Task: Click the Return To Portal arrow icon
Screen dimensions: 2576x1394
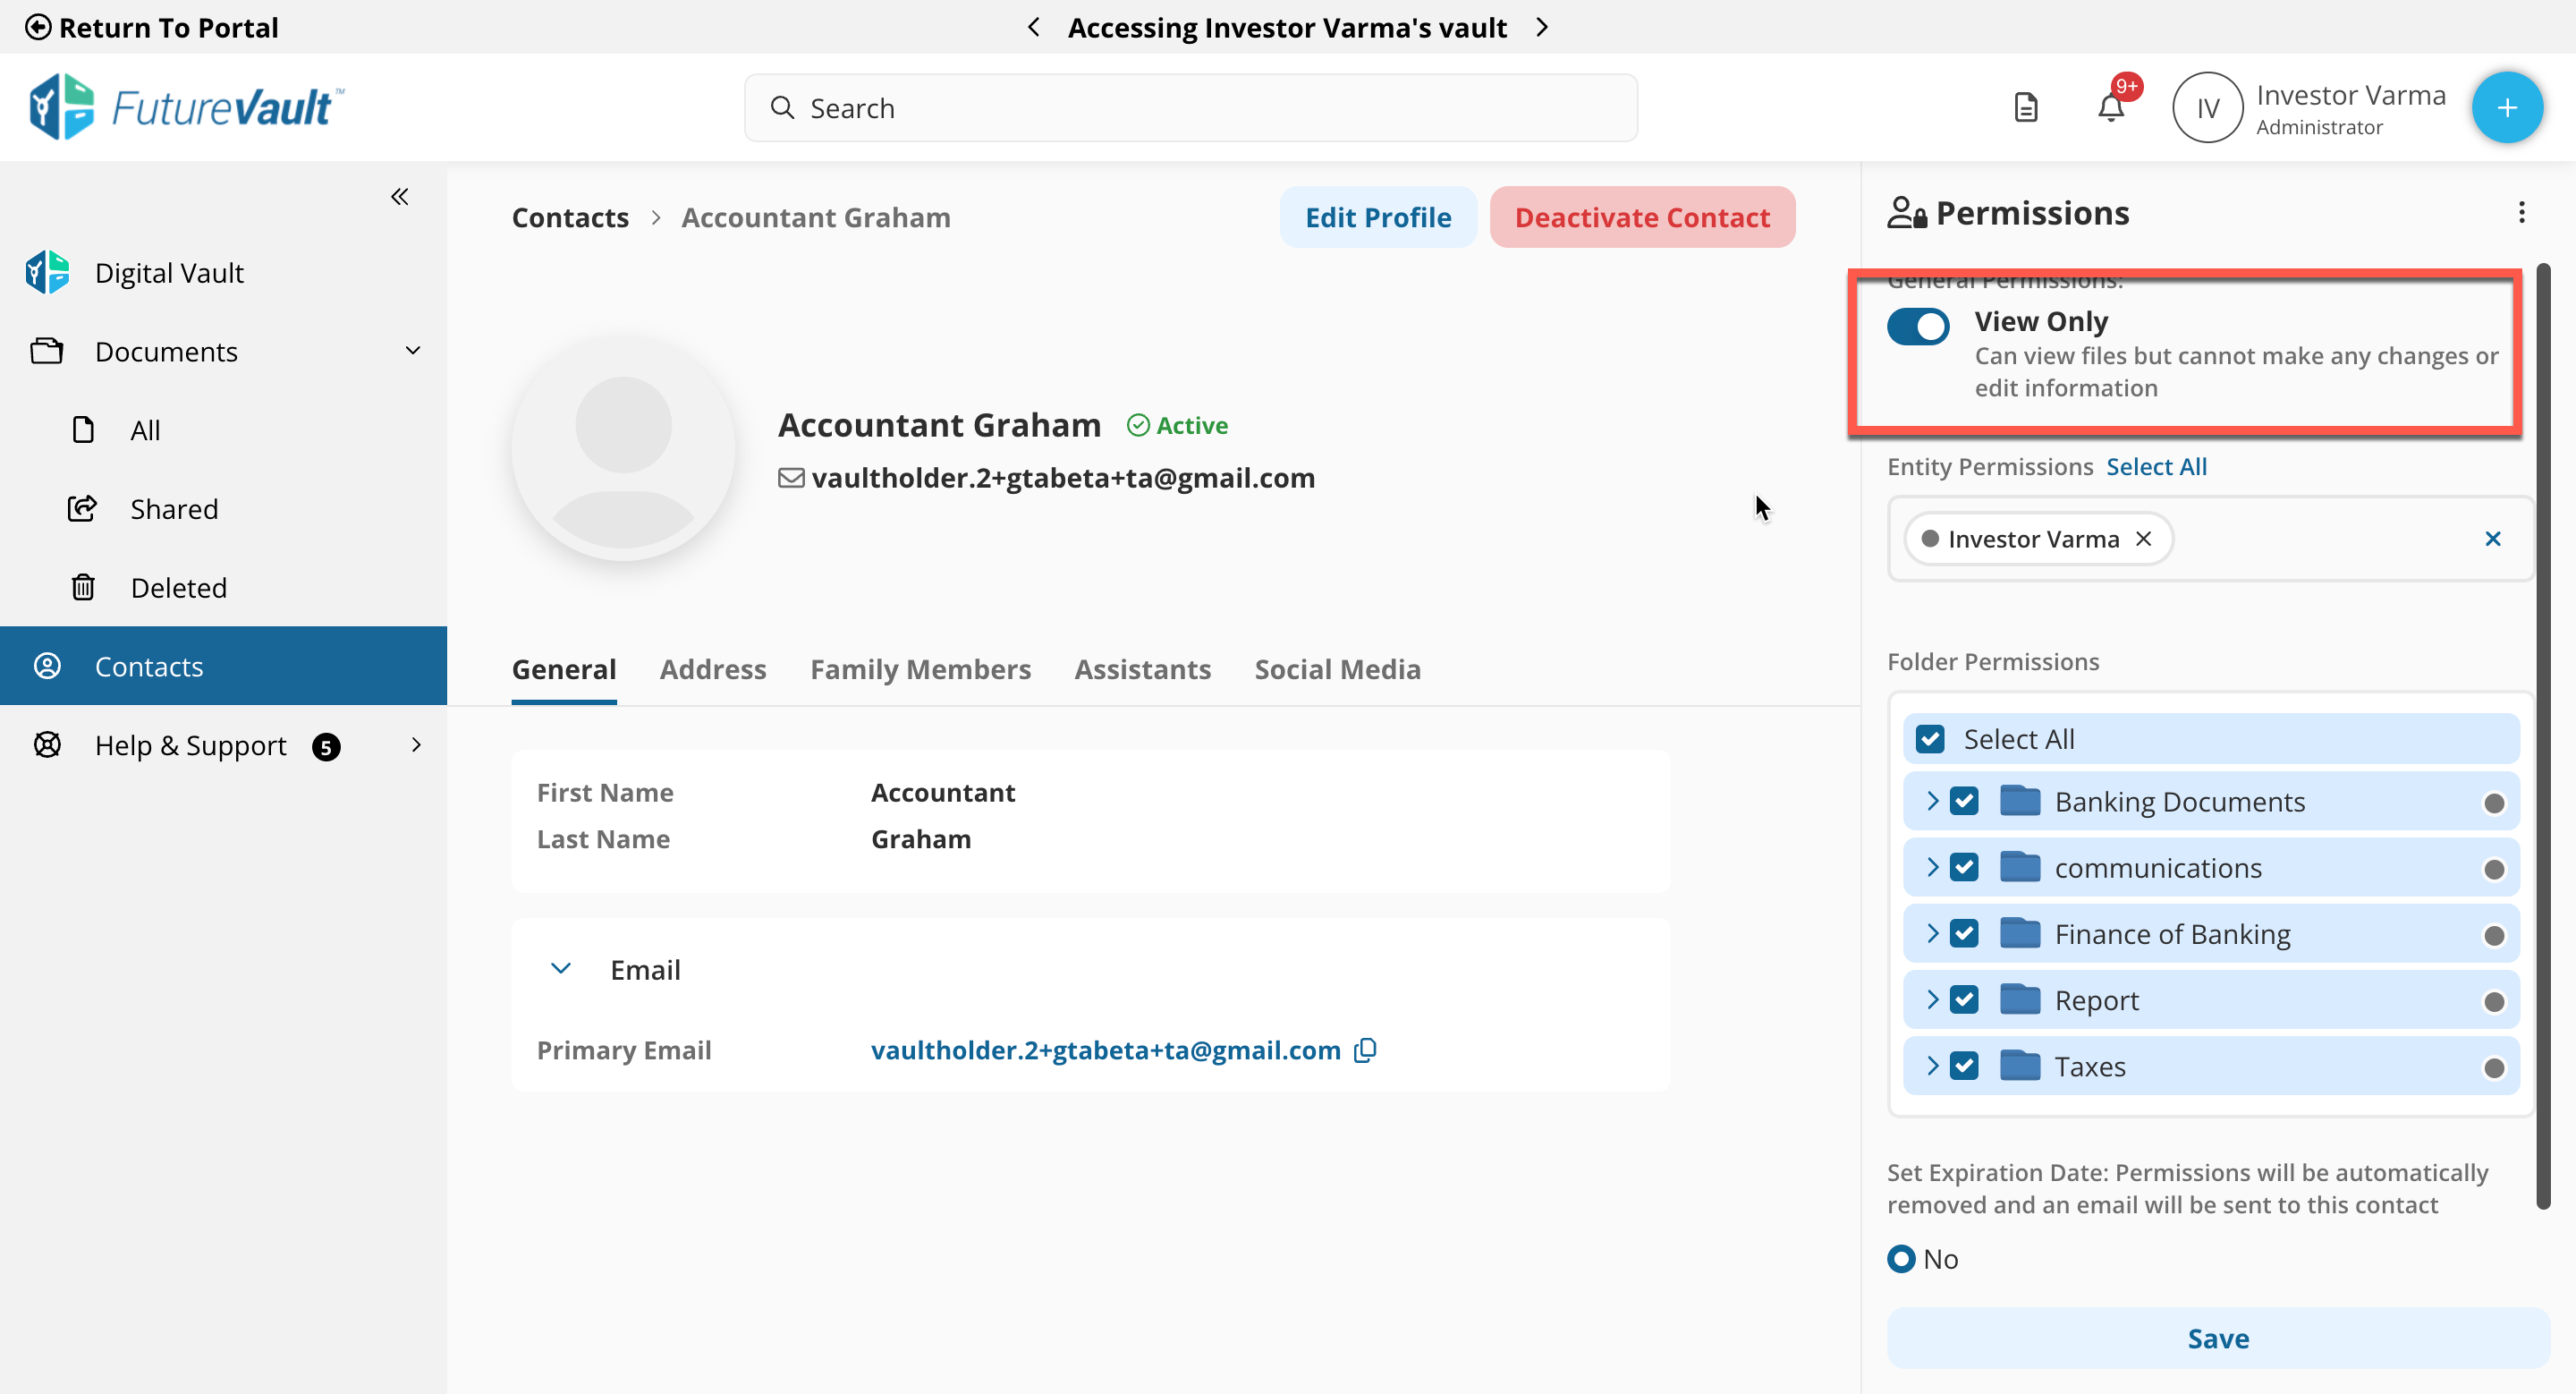Action: [x=38, y=27]
